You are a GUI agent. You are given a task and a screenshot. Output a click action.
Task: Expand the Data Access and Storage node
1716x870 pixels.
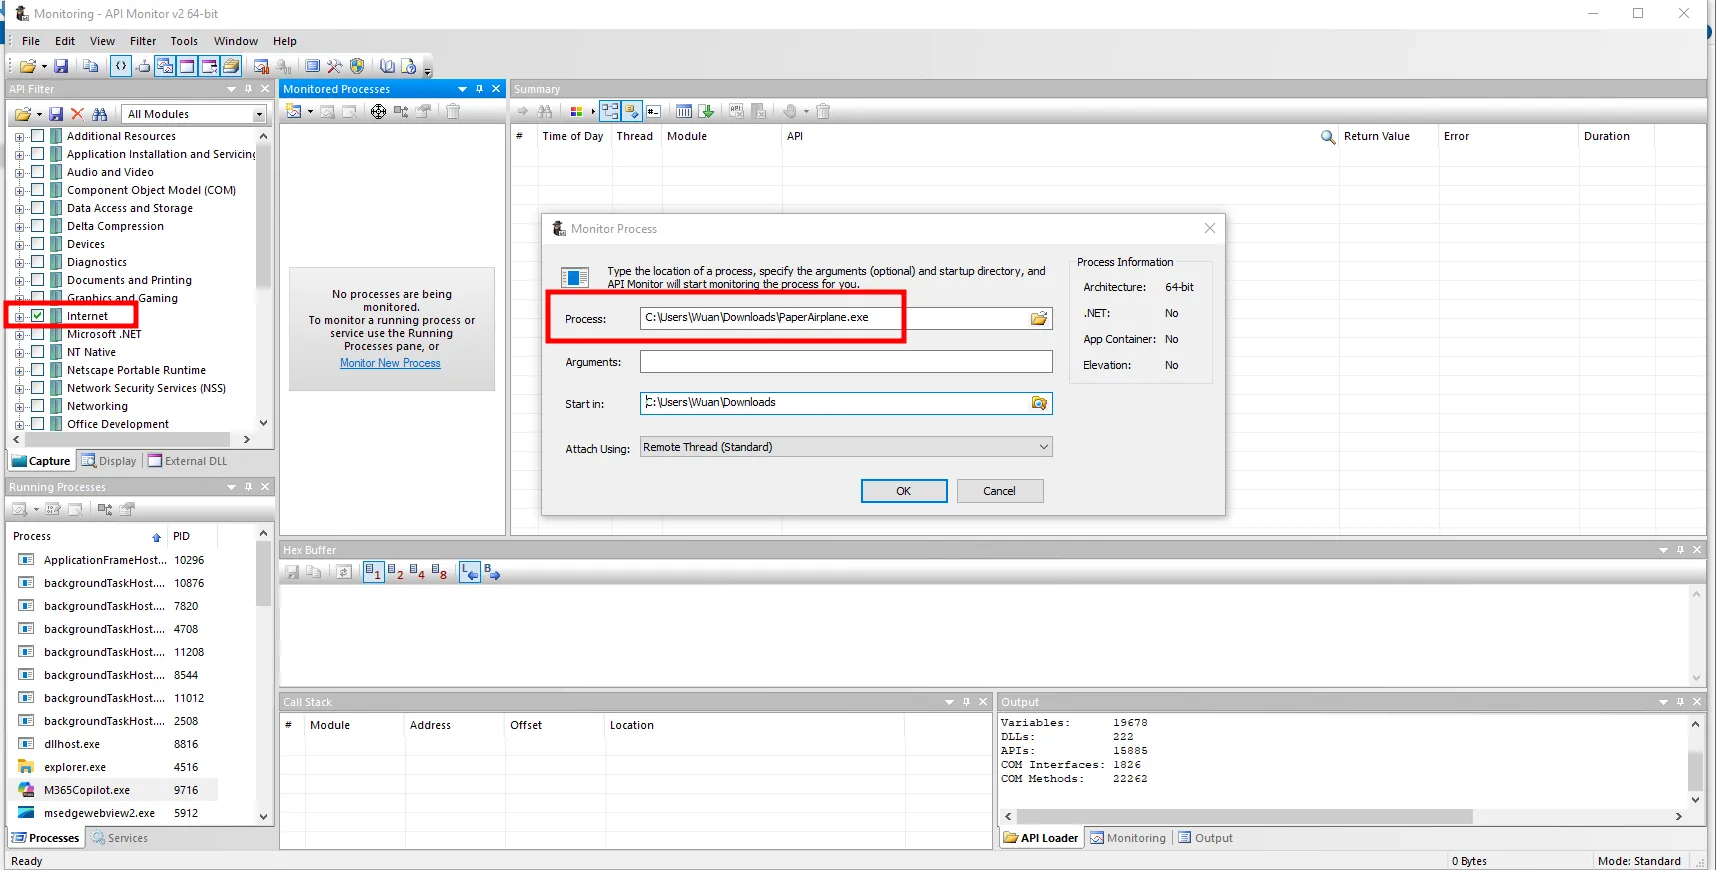point(19,209)
